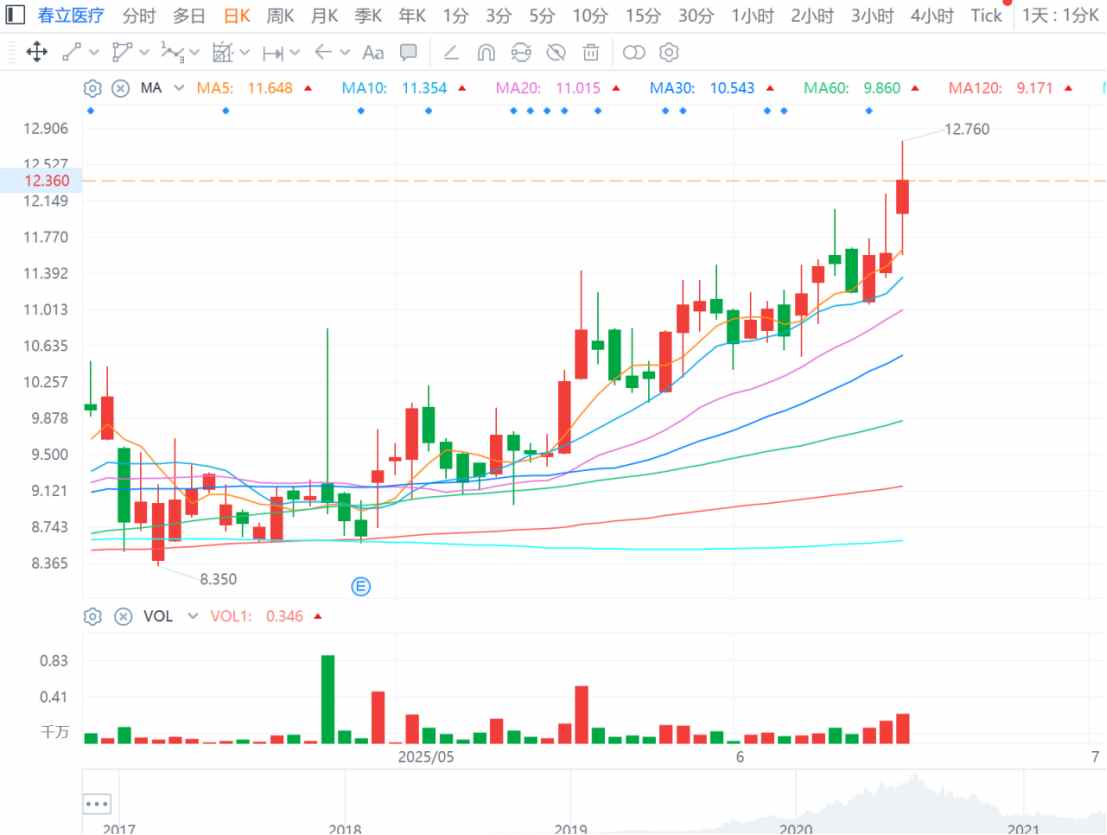
Task: Select the Aa text annotation tool
Action: [x=373, y=52]
